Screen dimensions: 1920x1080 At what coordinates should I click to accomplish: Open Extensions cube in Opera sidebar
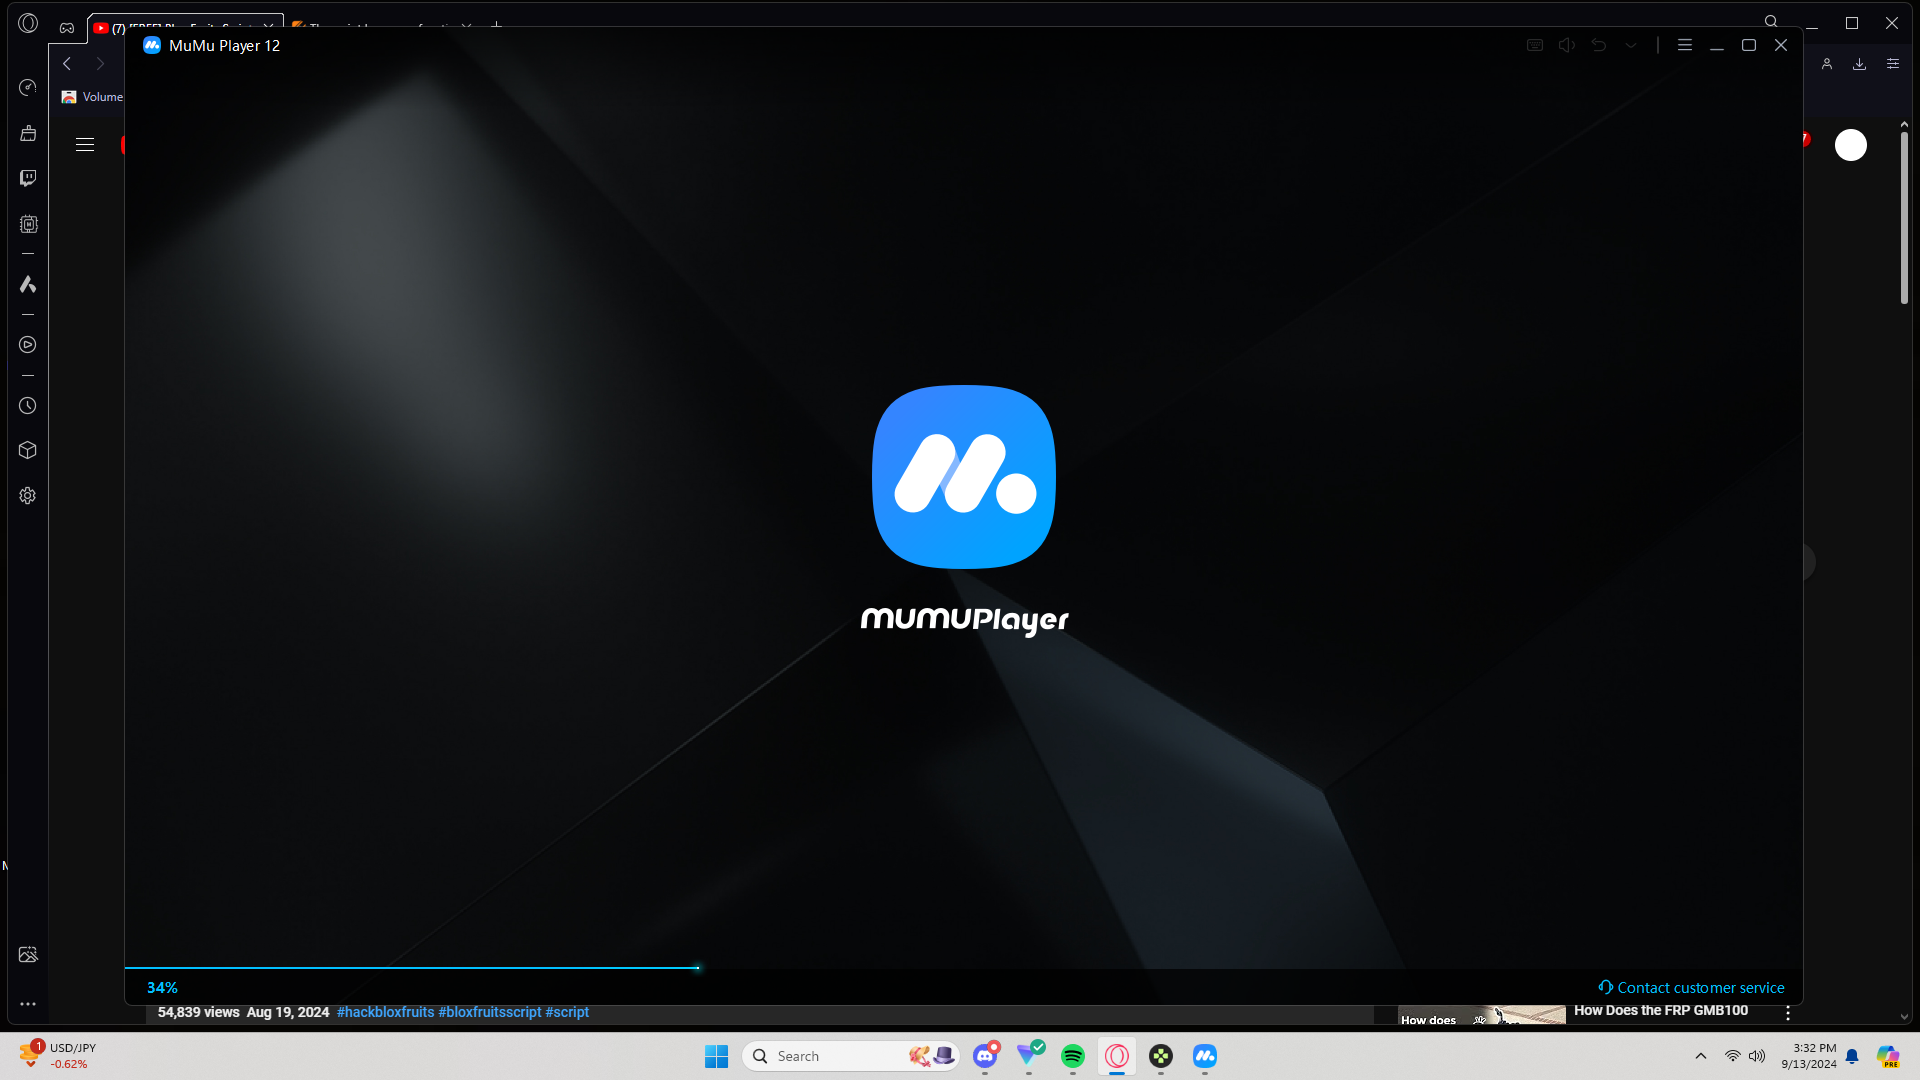click(28, 450)
